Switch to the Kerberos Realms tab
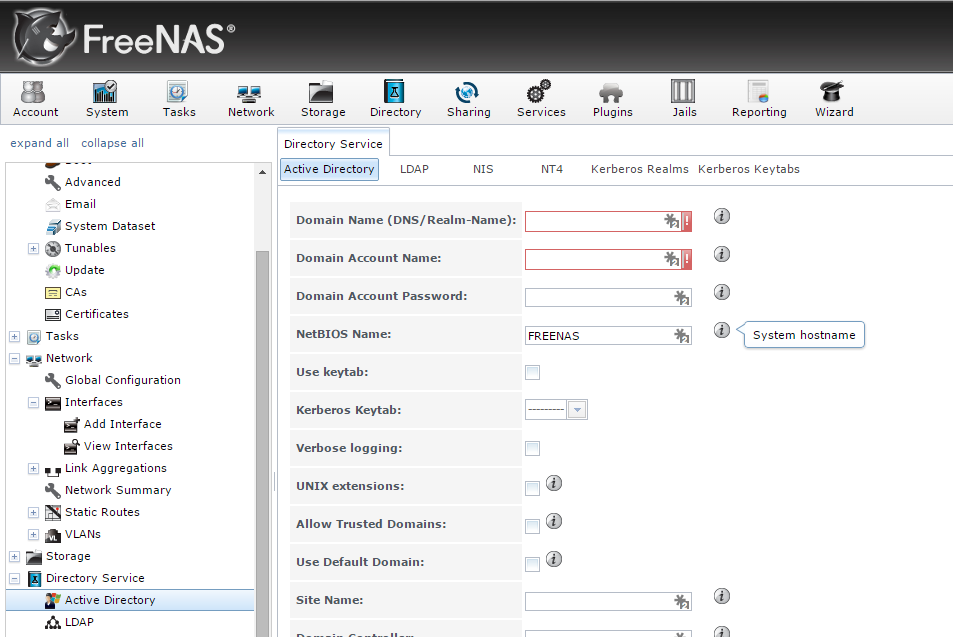953x637 pixels. point(639,169)
